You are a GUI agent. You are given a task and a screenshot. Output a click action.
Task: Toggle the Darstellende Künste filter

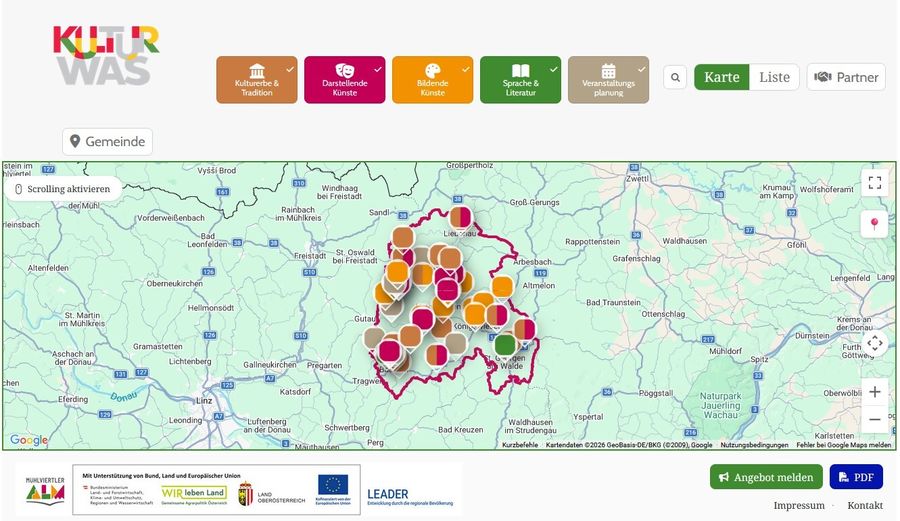[x=344, y=80]
